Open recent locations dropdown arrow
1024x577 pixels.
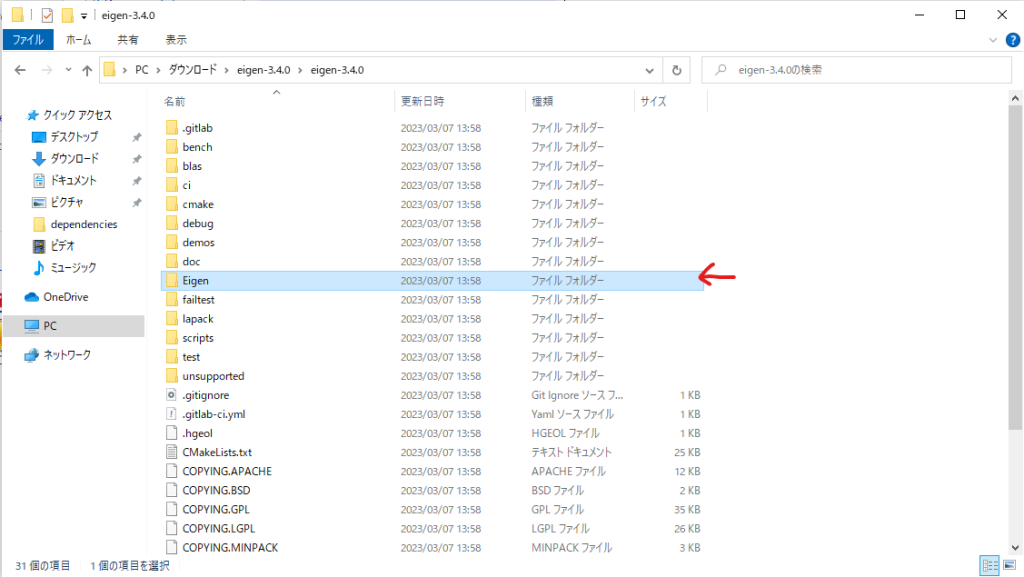coord(68,70)
